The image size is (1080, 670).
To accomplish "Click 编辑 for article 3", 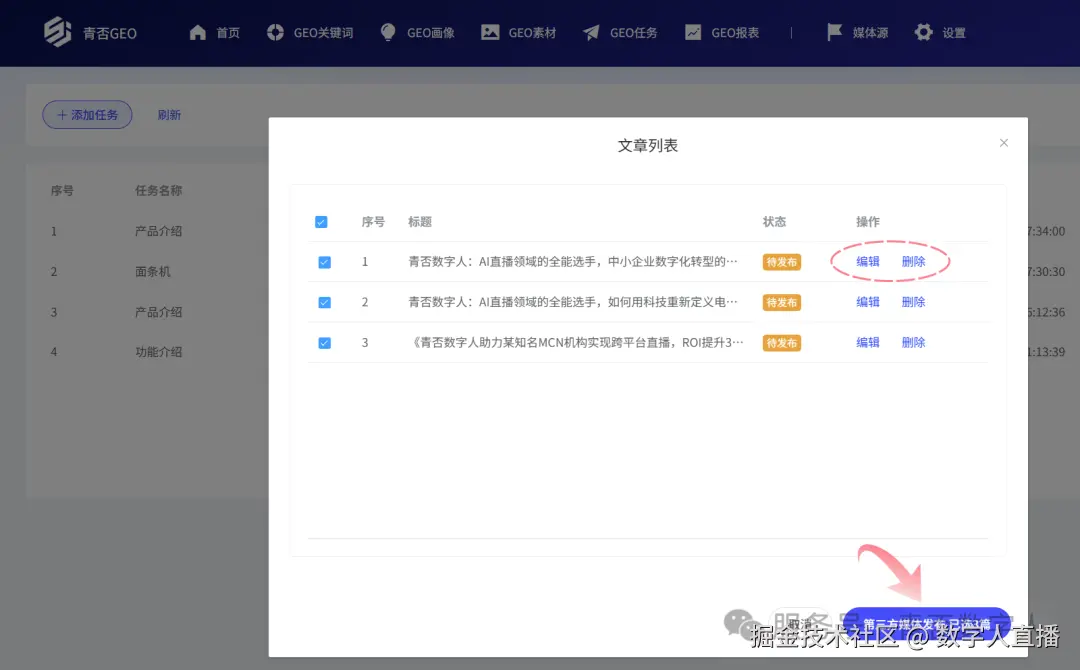I will coord(868,342).
